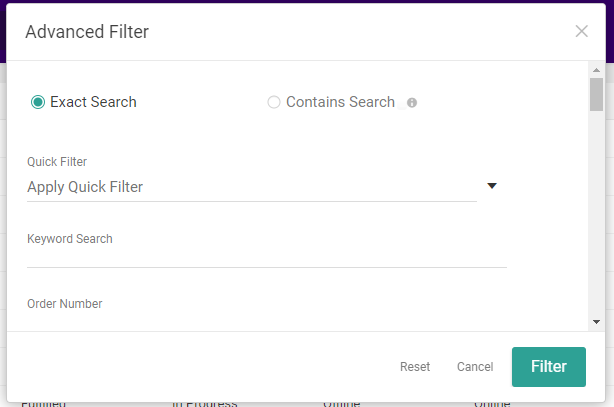Click the Advanced Filter dialog title

[x=87, y=32]
